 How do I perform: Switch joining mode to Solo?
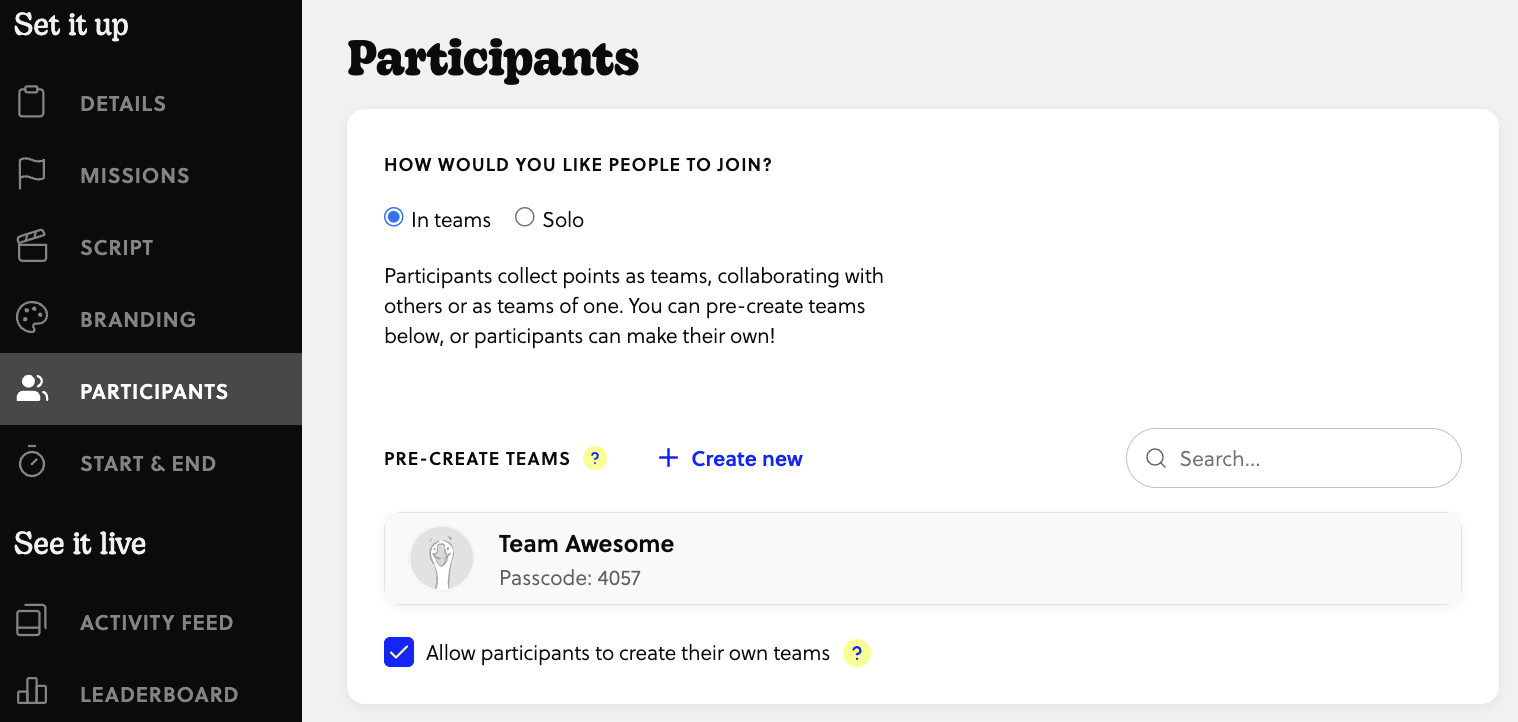(524, 216)
